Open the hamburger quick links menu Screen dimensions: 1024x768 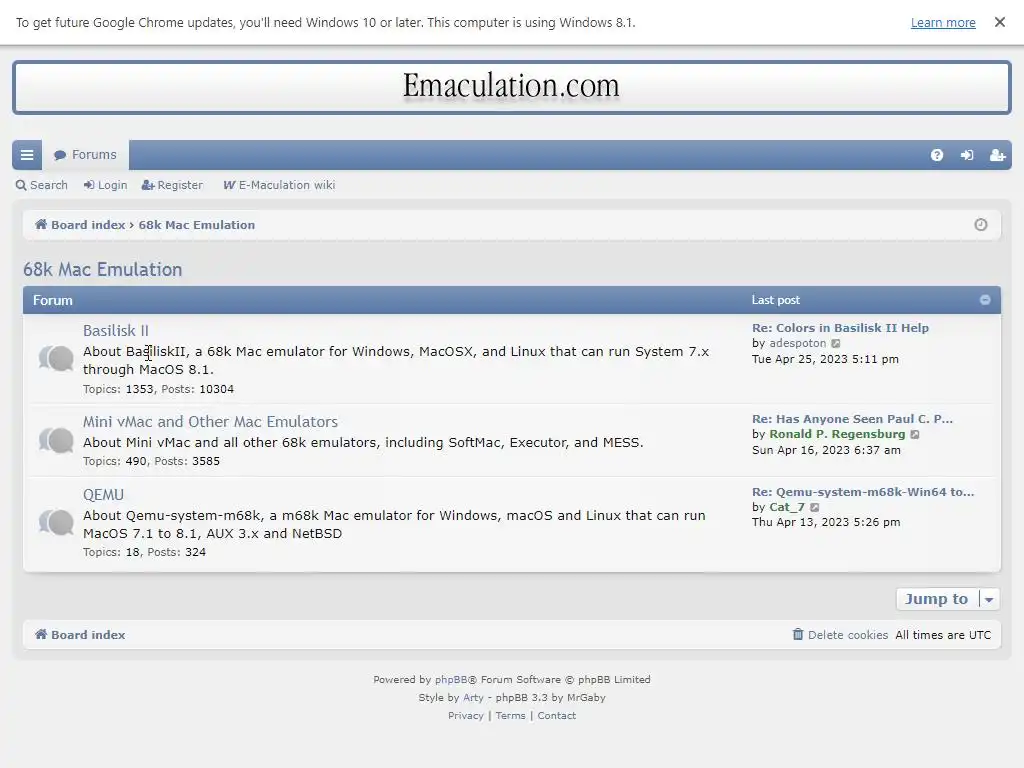coord(27,155)
